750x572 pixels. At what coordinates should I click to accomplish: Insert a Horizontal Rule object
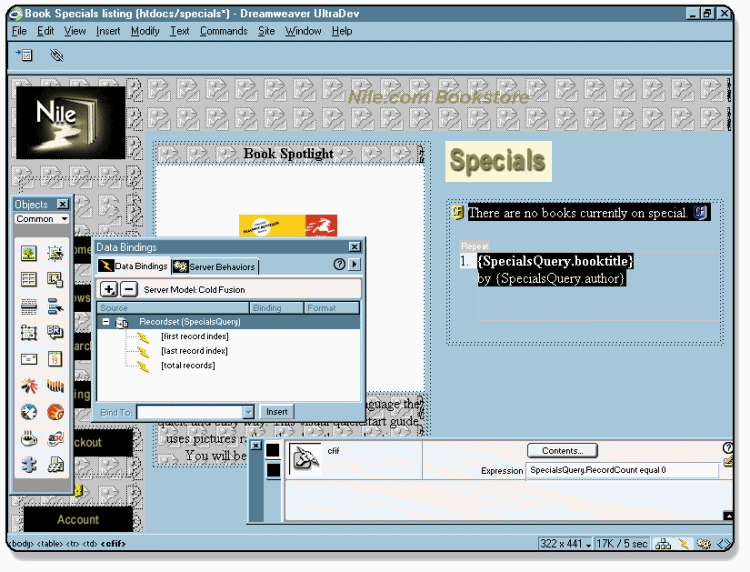click(29, 306)
